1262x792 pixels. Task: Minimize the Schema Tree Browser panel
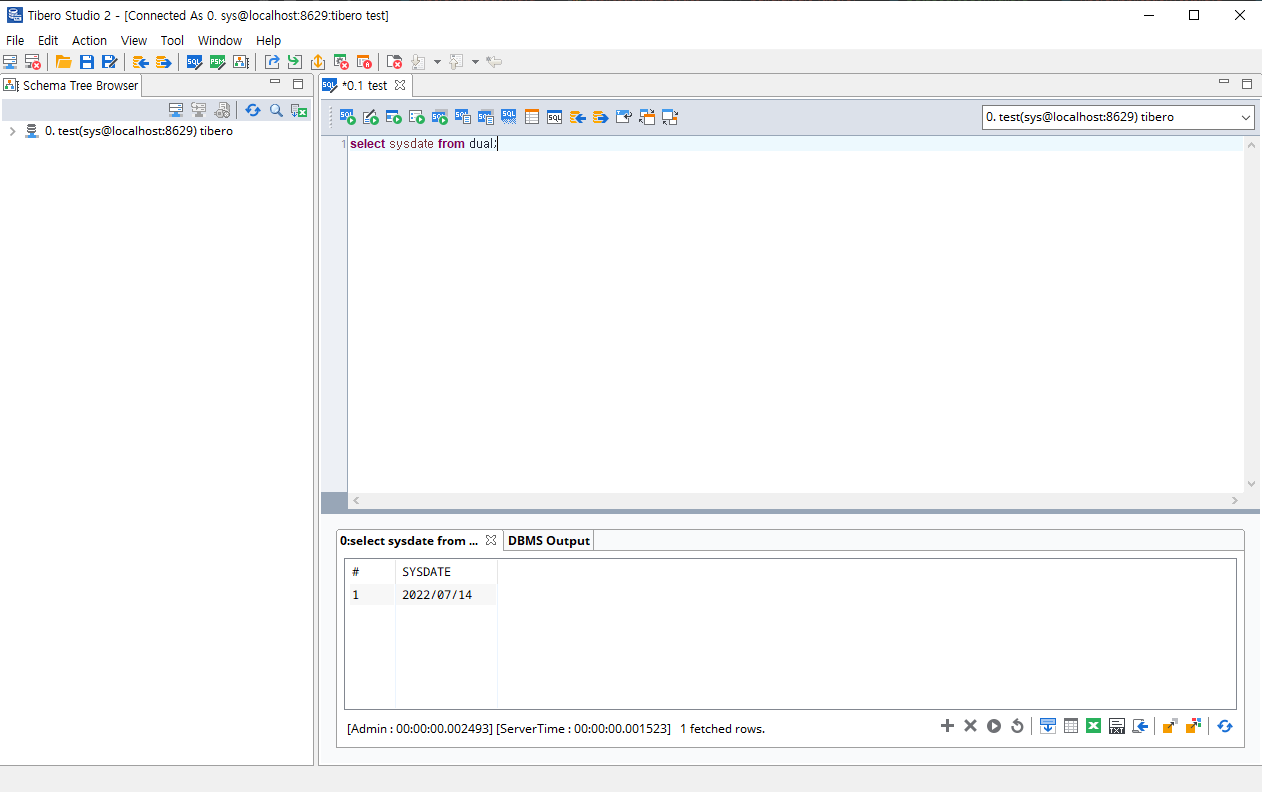tap(275, 83)
